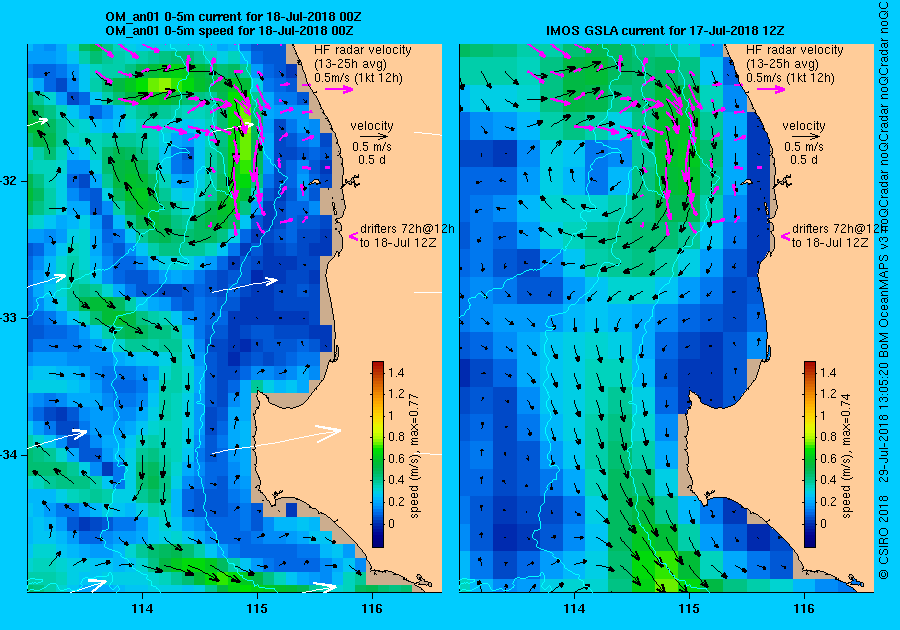Click black velocity scale arrow in OM_an01 panel
This screenshot has width=900, height=630.
point(375,137)
